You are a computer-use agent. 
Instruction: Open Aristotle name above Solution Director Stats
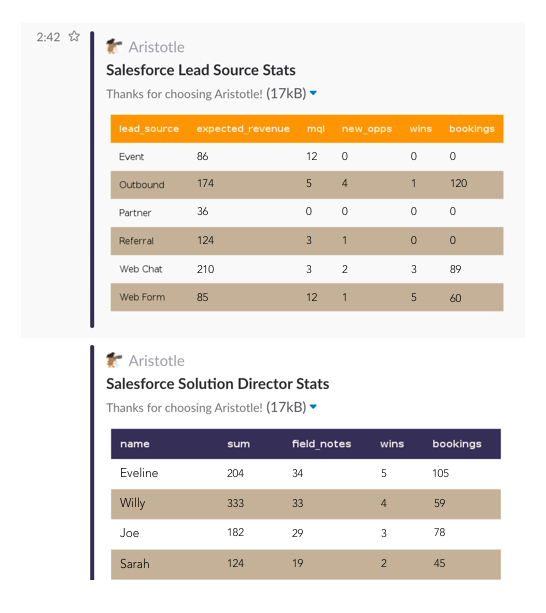157,361
